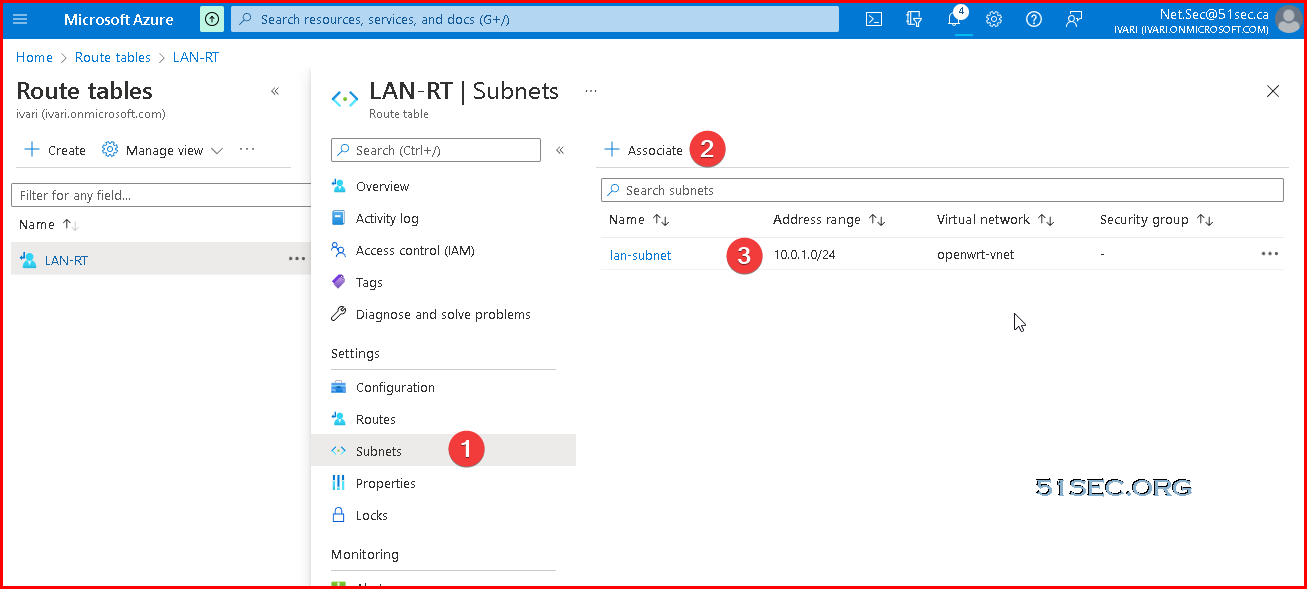Click the user account avatar
Screen dimensions: 1307x589
coord(1288,19)
